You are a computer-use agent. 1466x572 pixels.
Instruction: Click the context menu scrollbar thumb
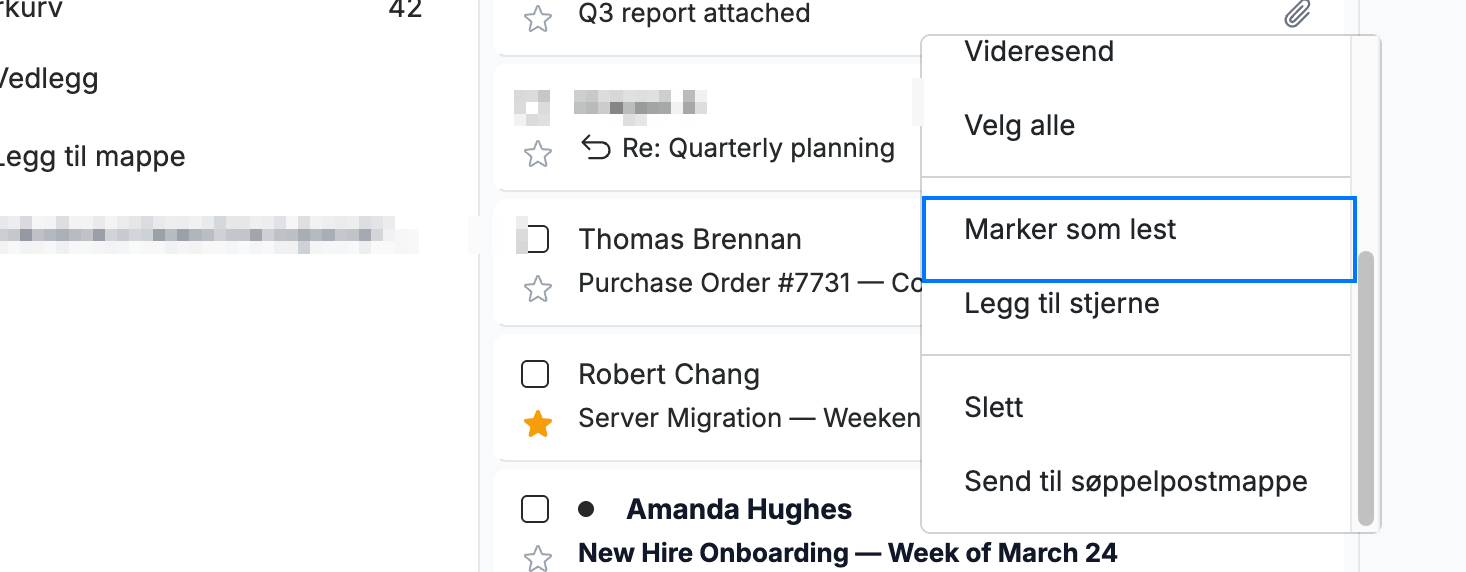pos(1366,388)
